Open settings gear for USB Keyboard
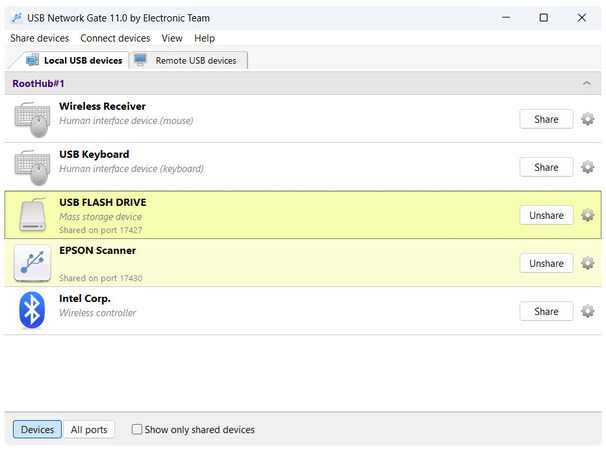The width and height of the screenshot is (606, 450). coord(587,167)
